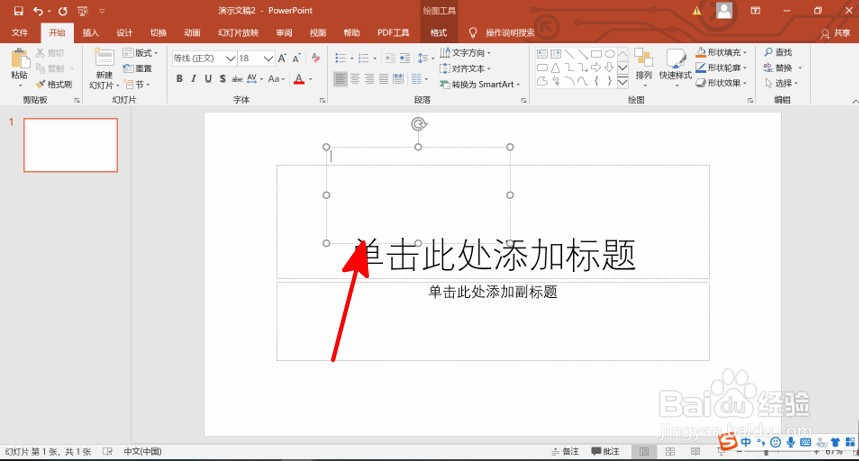Click the New Slide (新建幻灯片) icon
This screenshot has width=859, height=461.
click(x=104, y=58)
